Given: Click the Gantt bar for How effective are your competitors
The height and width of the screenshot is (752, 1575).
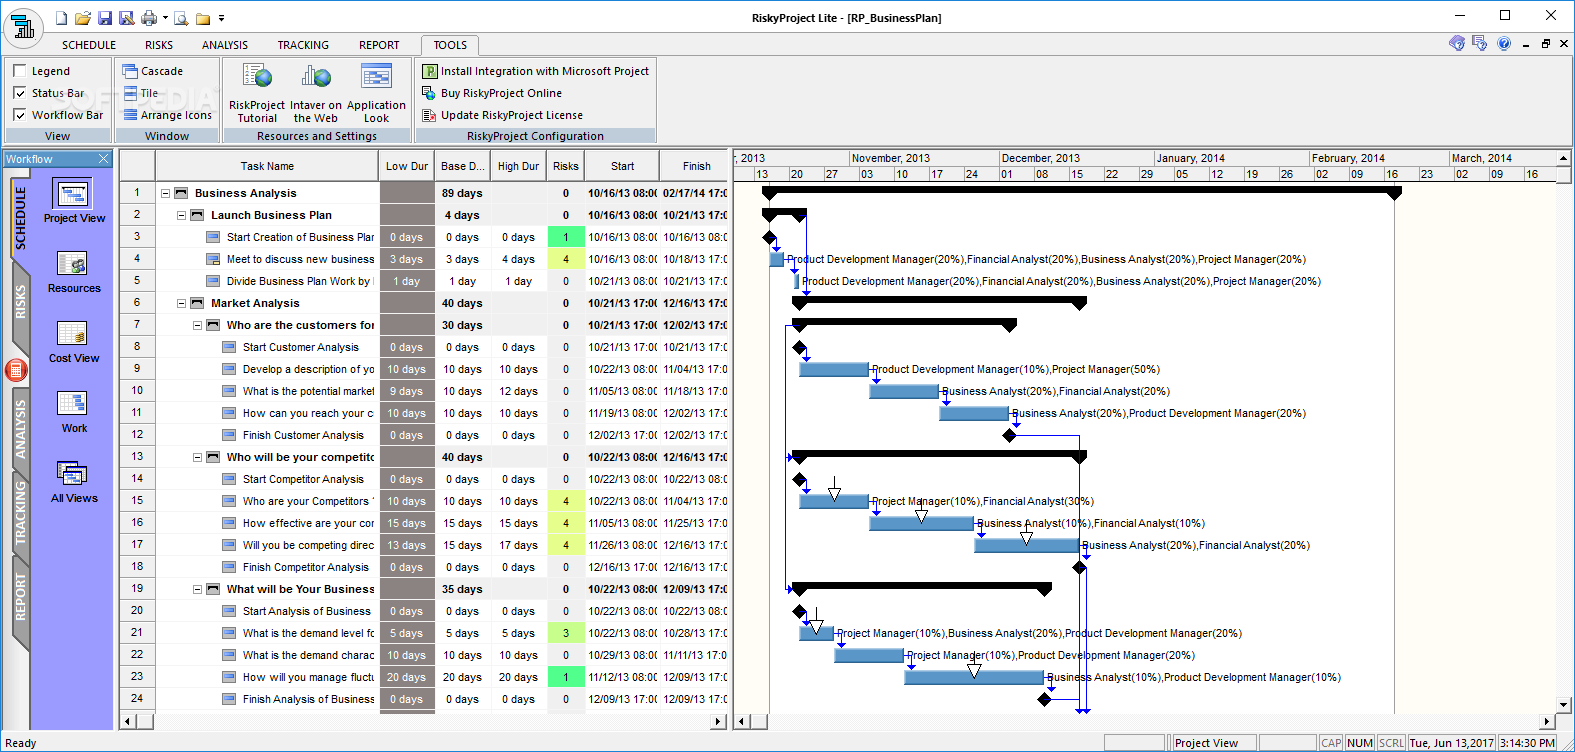Looking at the screenshot, I should point(921,523).
